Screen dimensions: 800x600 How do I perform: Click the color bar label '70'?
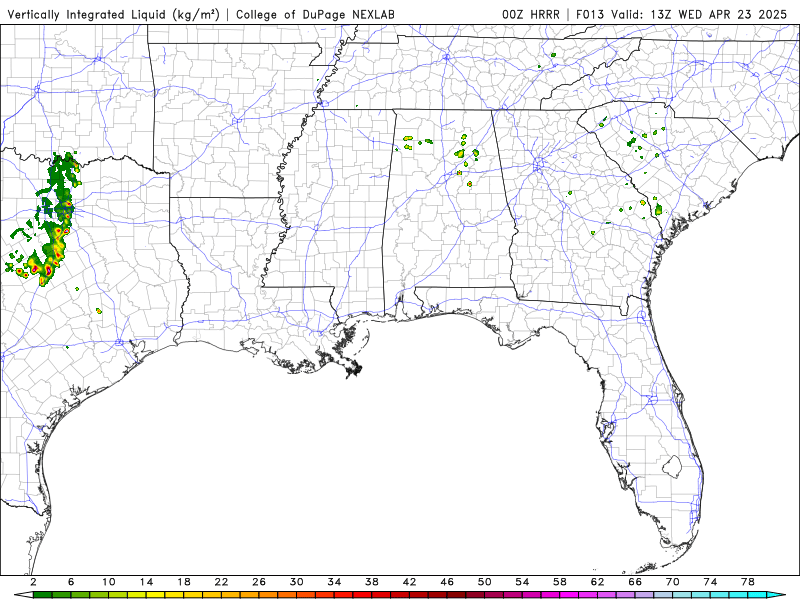click(x=673, y=582)
